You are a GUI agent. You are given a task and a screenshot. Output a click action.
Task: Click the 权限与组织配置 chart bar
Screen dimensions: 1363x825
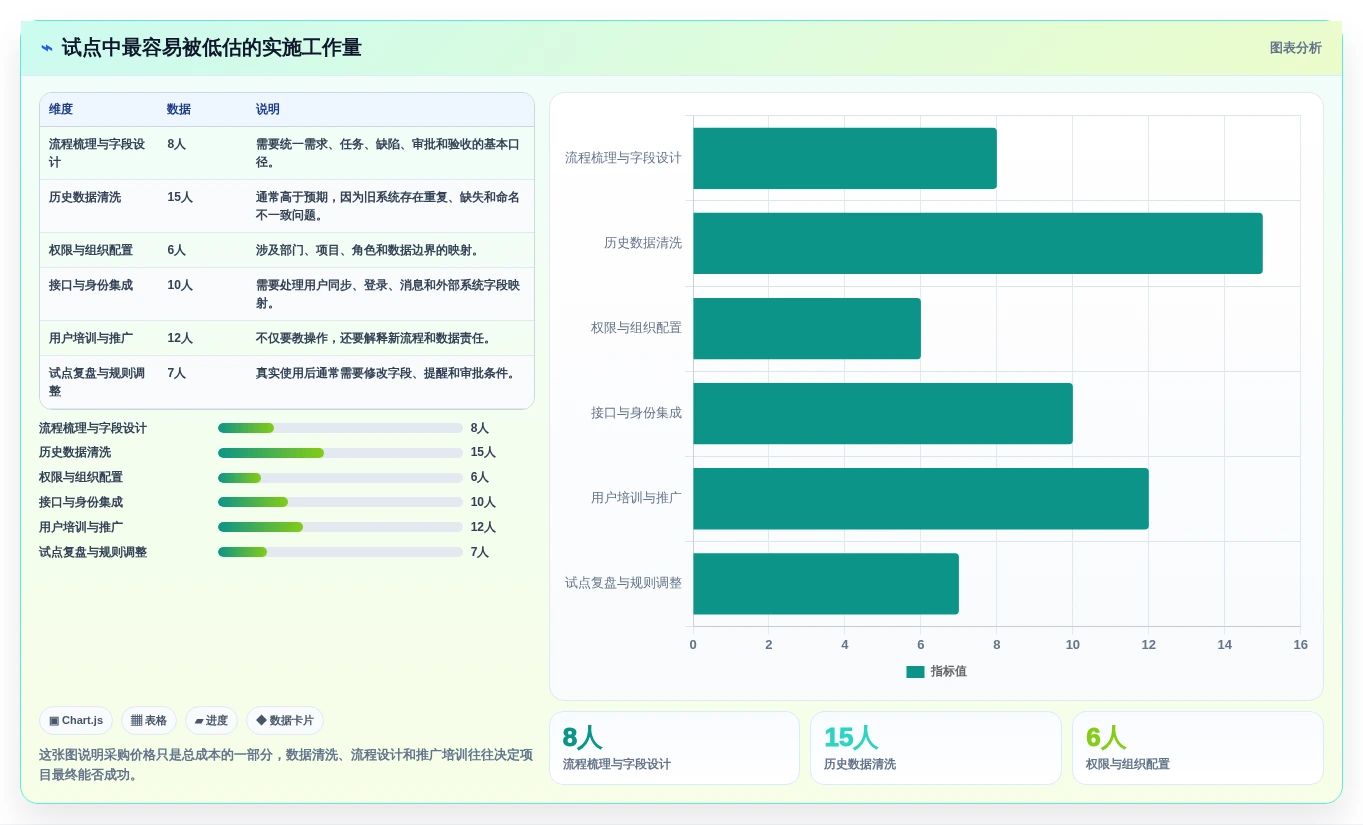tap(807, 329)
